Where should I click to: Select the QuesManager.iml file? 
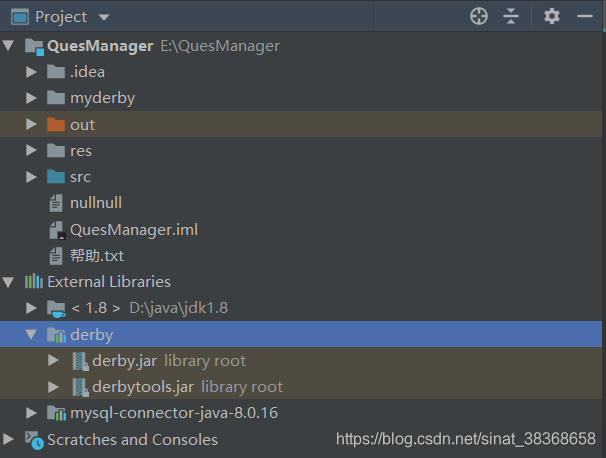134,230
